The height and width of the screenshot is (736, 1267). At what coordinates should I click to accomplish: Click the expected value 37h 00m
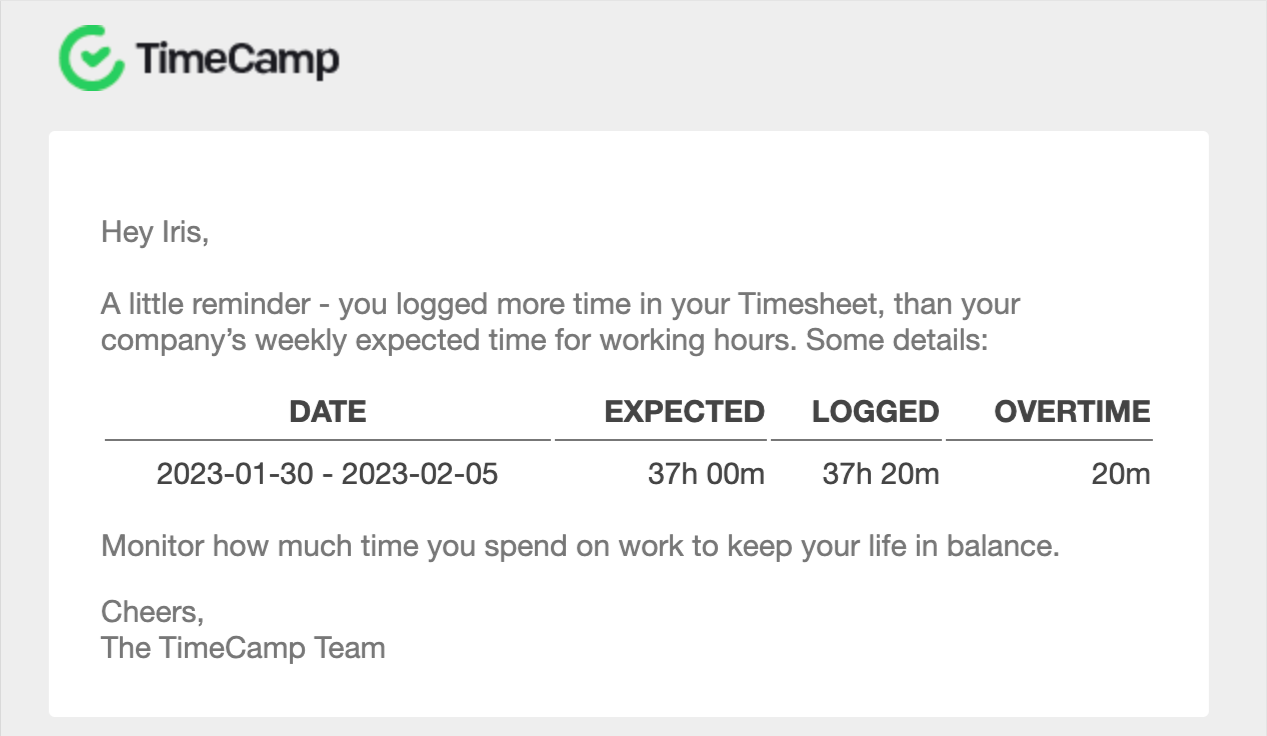coord(706,474)
